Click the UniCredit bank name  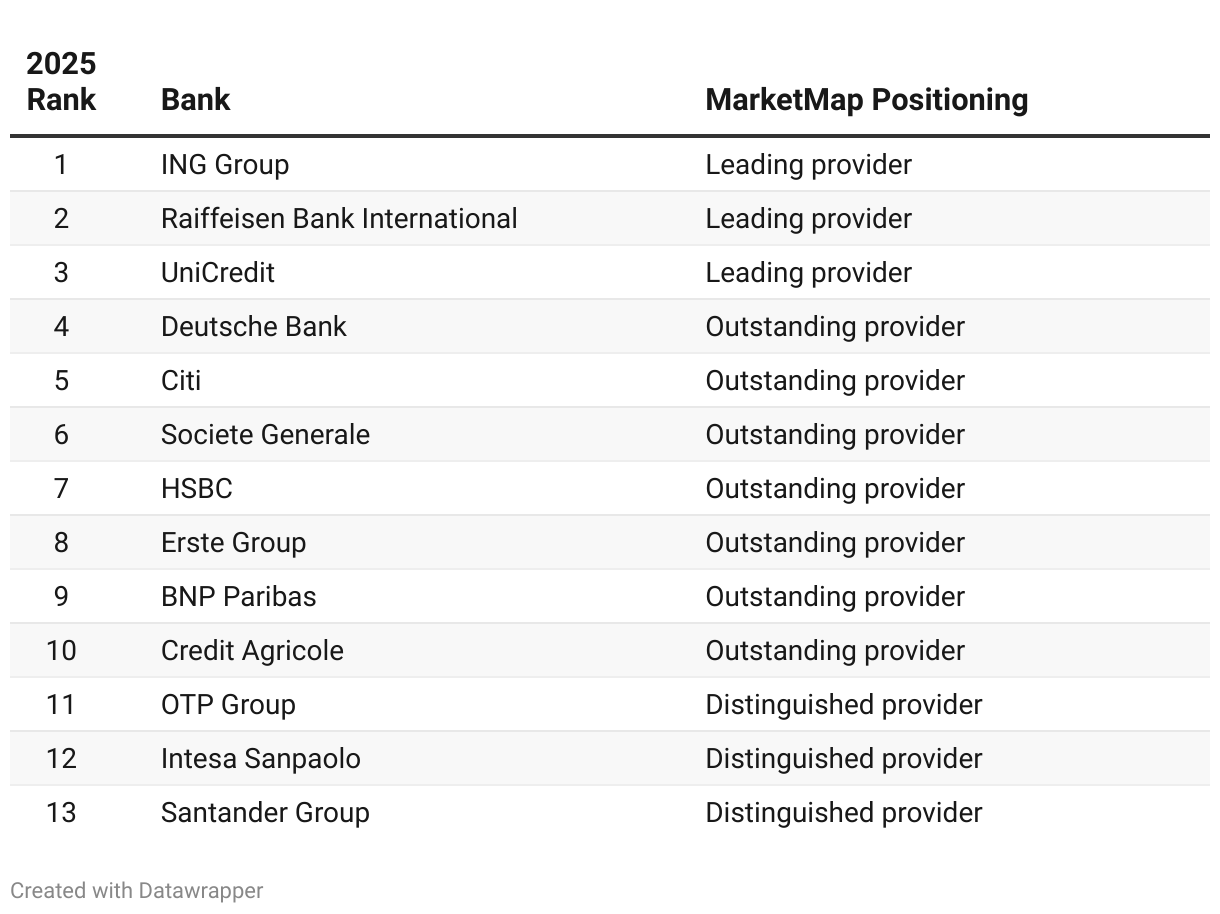(x=218, y=273)
